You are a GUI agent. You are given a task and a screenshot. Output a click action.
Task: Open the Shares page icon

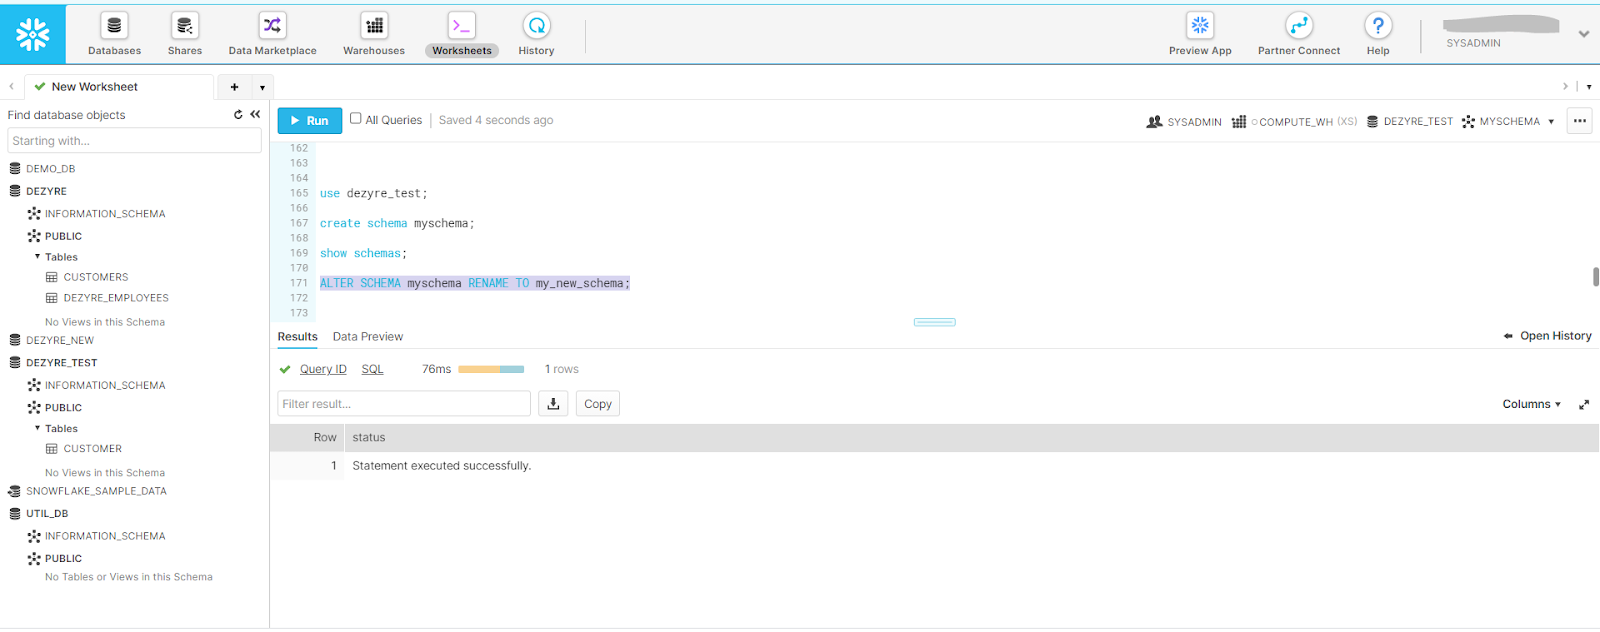tap(184, 26)
